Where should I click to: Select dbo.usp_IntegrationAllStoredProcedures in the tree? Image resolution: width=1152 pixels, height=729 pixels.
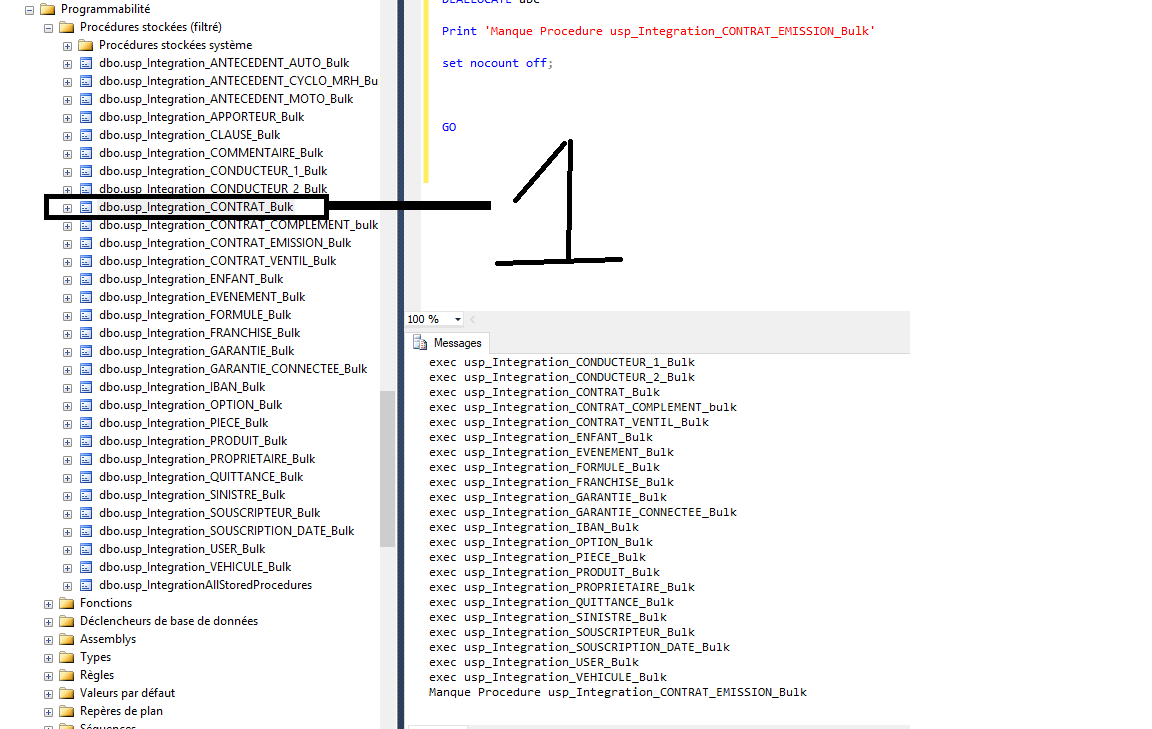click(206, 585)
